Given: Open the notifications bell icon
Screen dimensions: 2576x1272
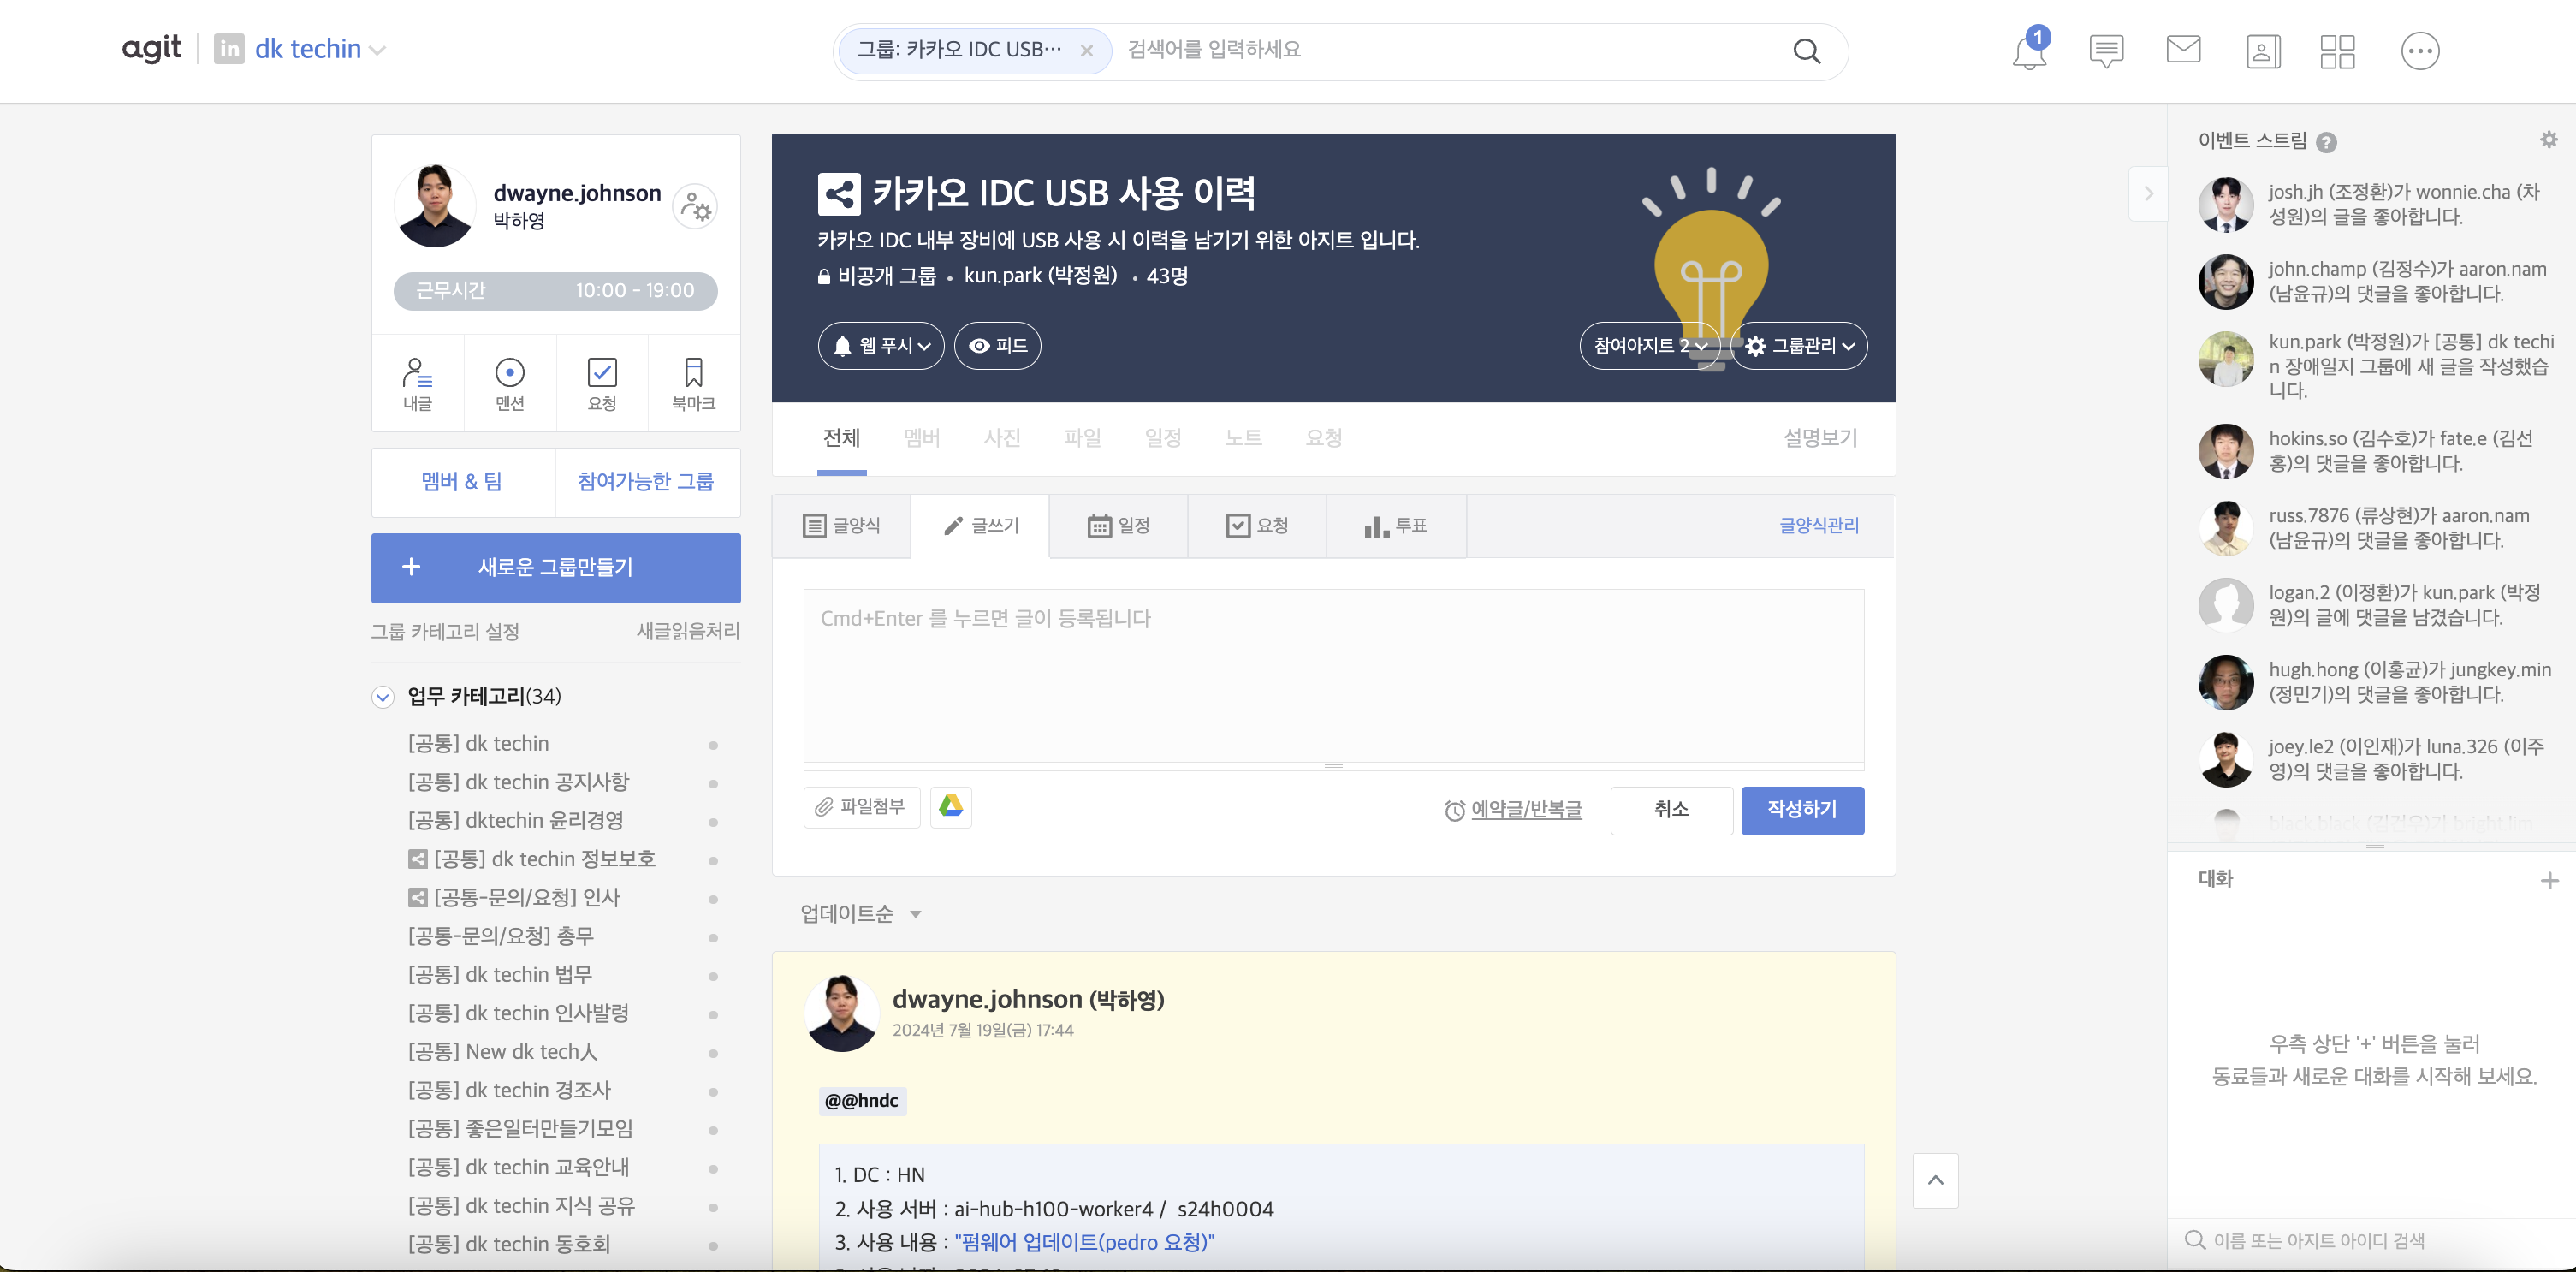Looking at the screenshot, I should tap(2029, 50).
